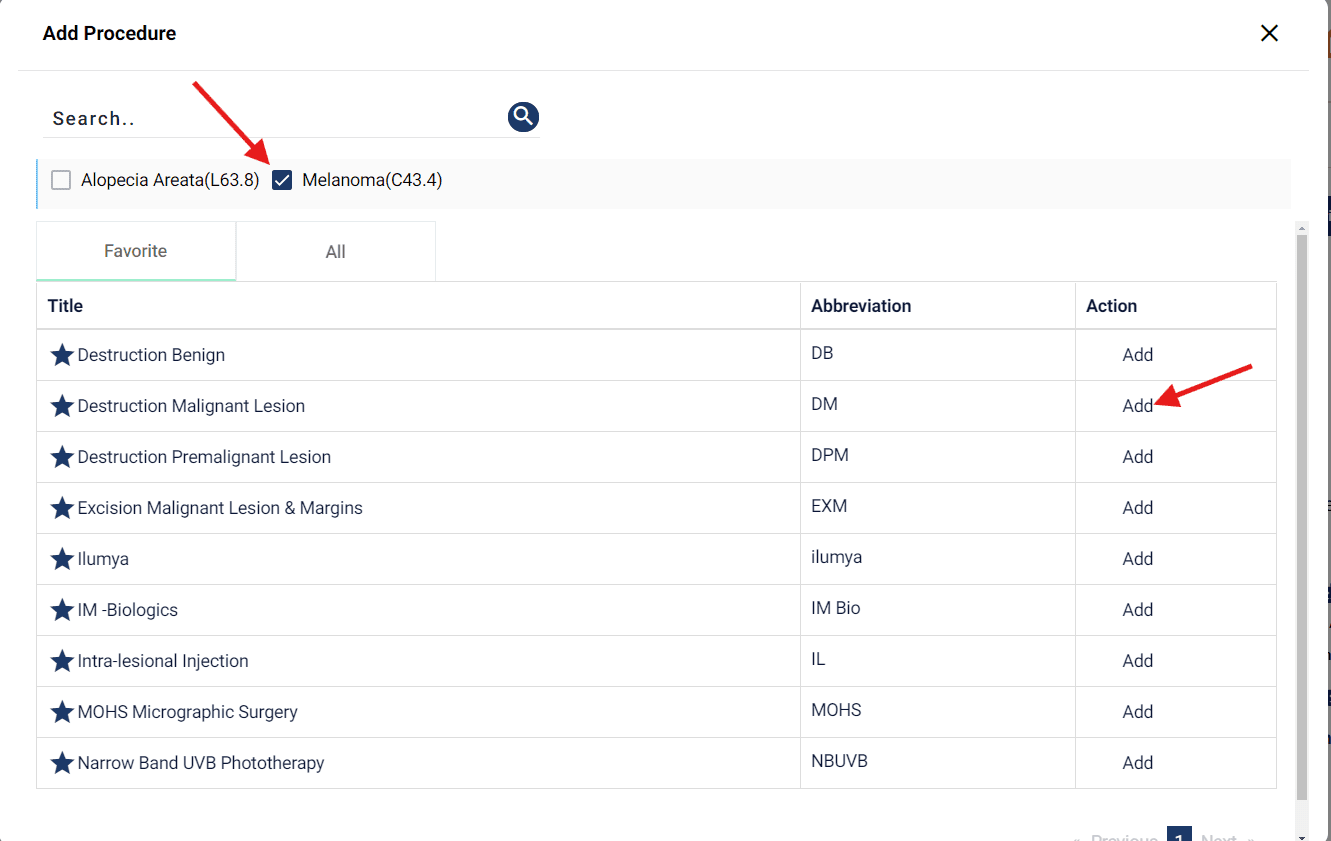1331x841 pixels.
Task: Switch to the All tab
Action: (x=335, y=252)
